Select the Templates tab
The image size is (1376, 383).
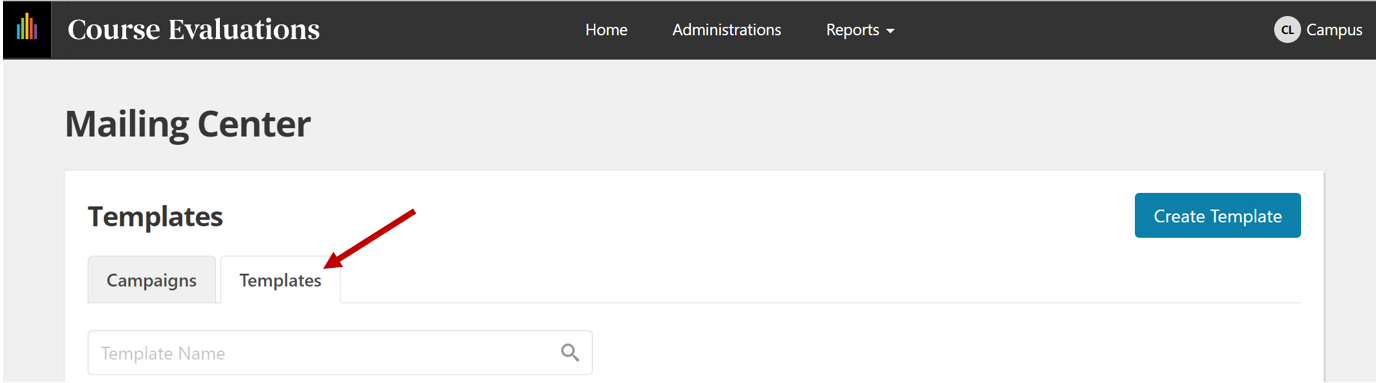tap(280, 280)
